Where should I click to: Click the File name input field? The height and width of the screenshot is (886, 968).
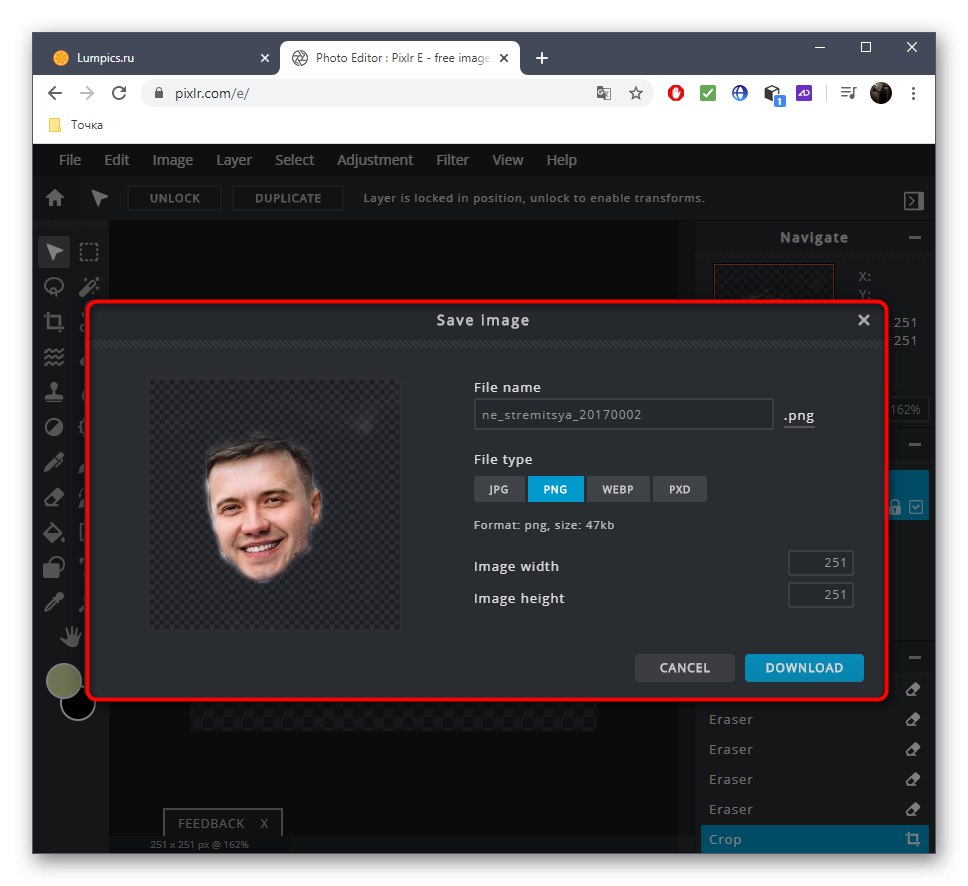coord(624,414)
